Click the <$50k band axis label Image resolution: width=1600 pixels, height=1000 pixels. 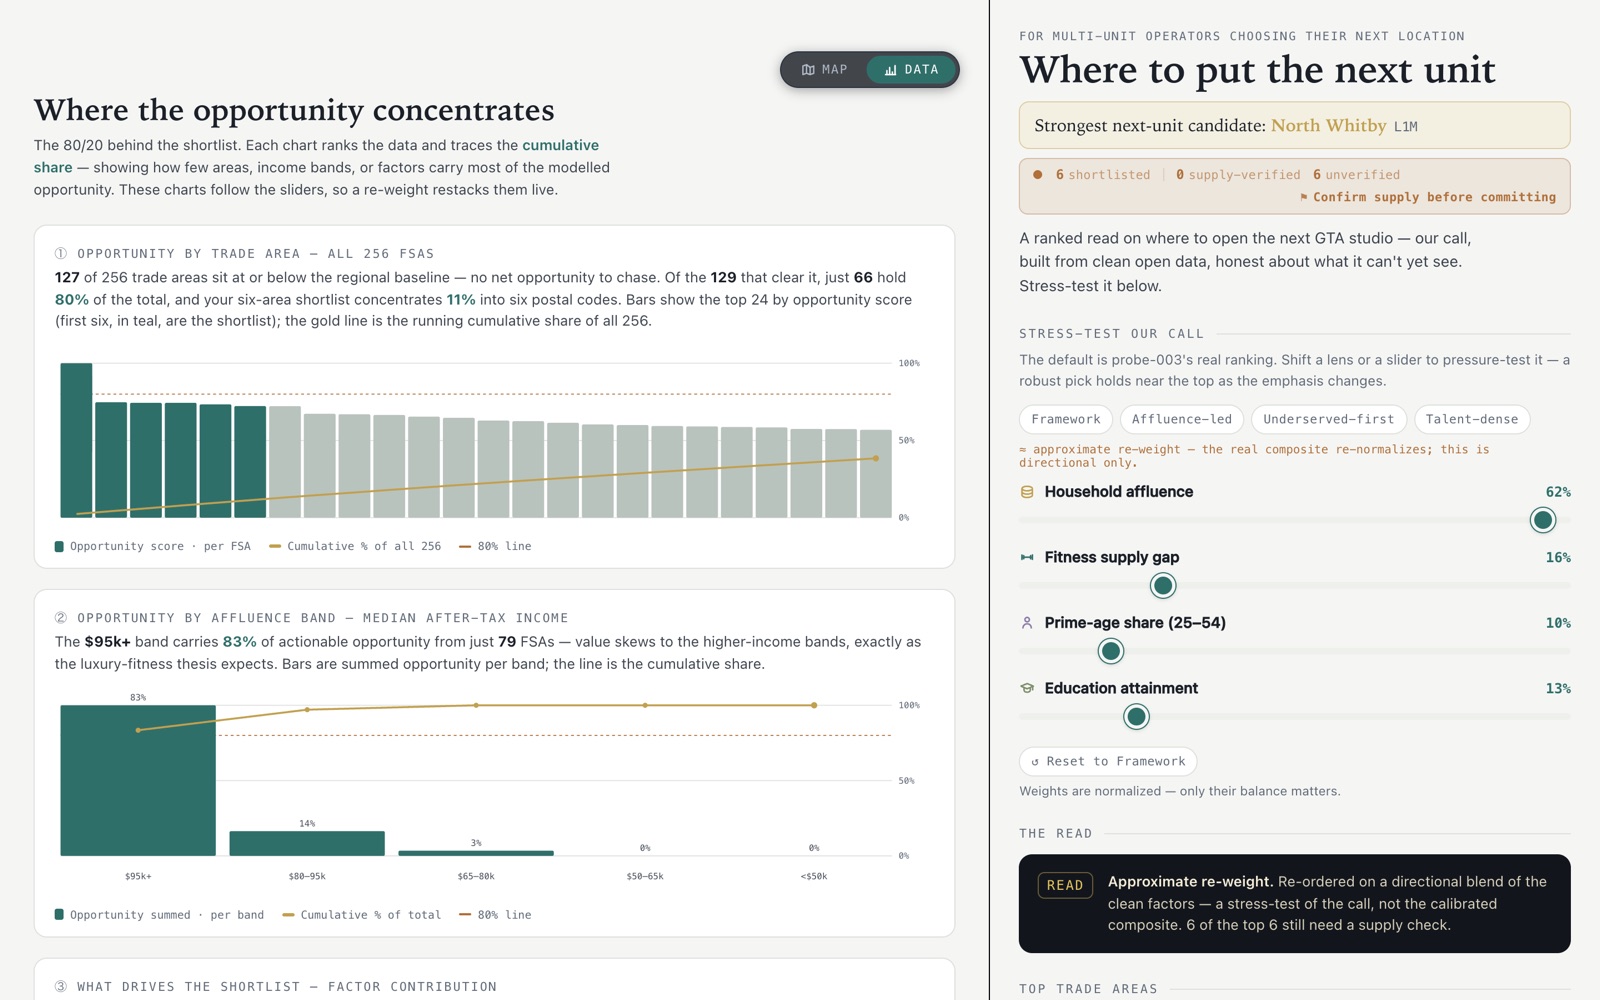(x=814, y=876)
